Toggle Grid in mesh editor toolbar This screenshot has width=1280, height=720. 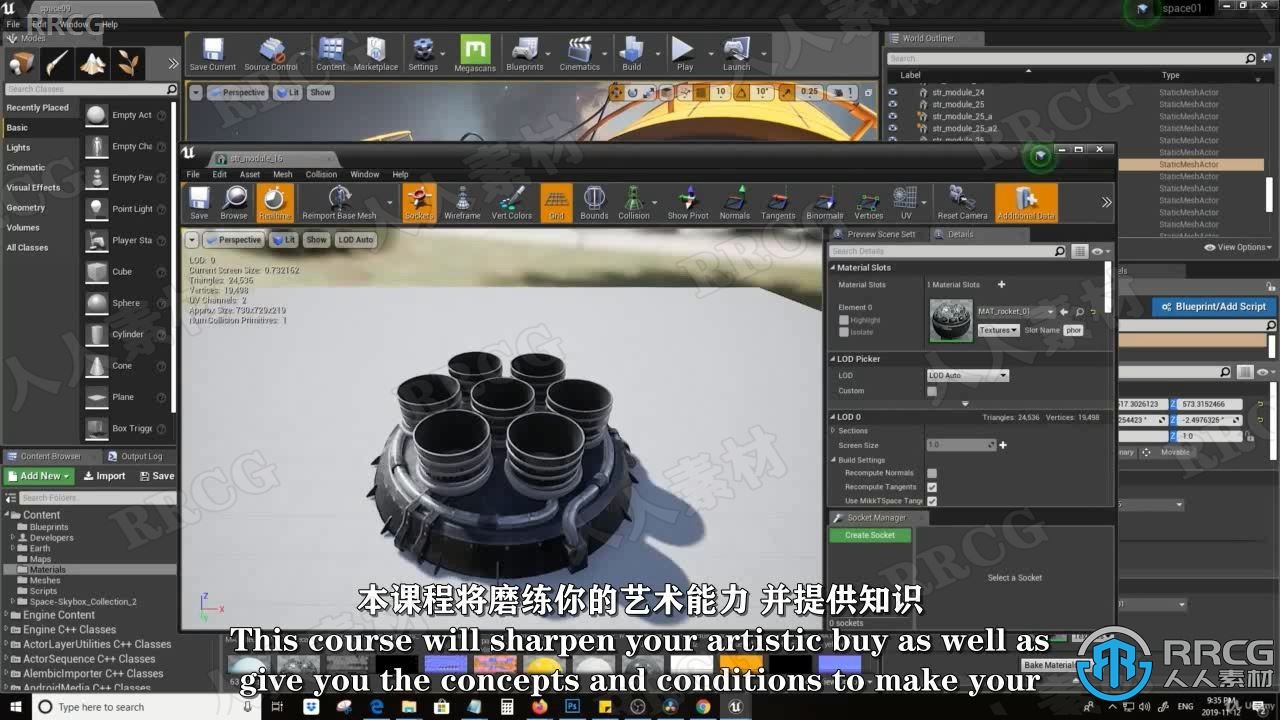[x=556, y=203]
